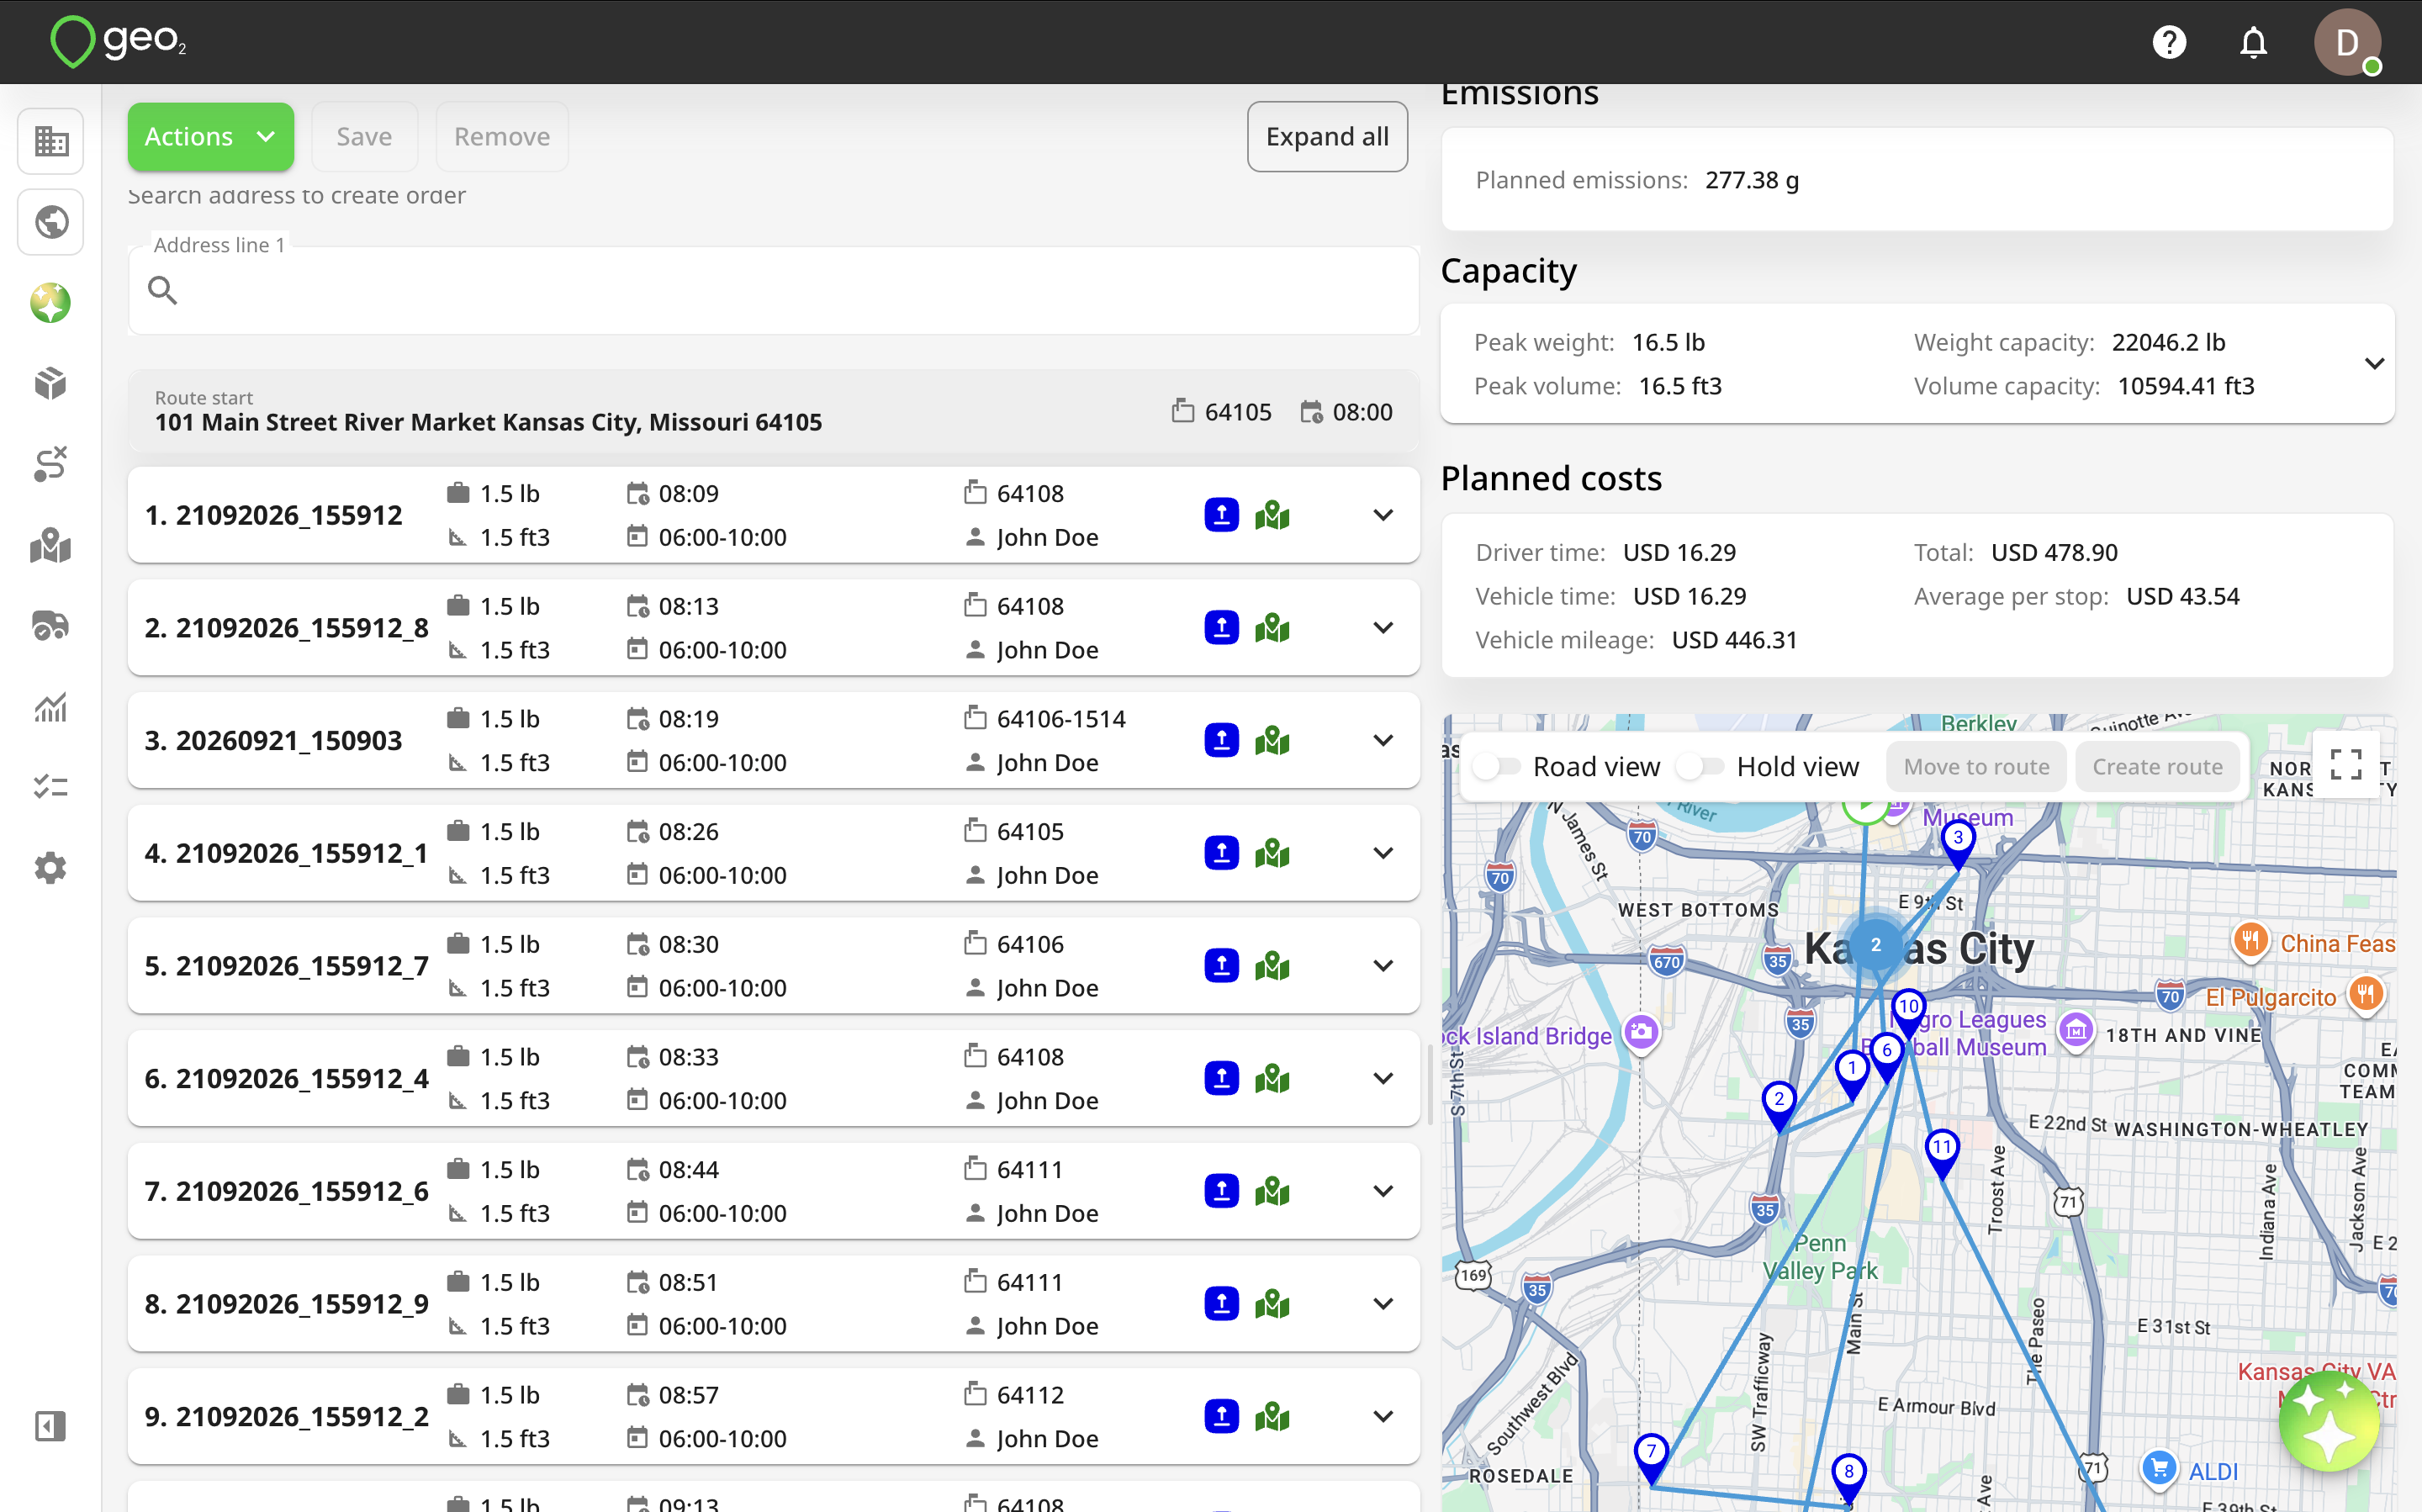
Task: Open the help question mark icon
Action: (x=2169, y=42)
